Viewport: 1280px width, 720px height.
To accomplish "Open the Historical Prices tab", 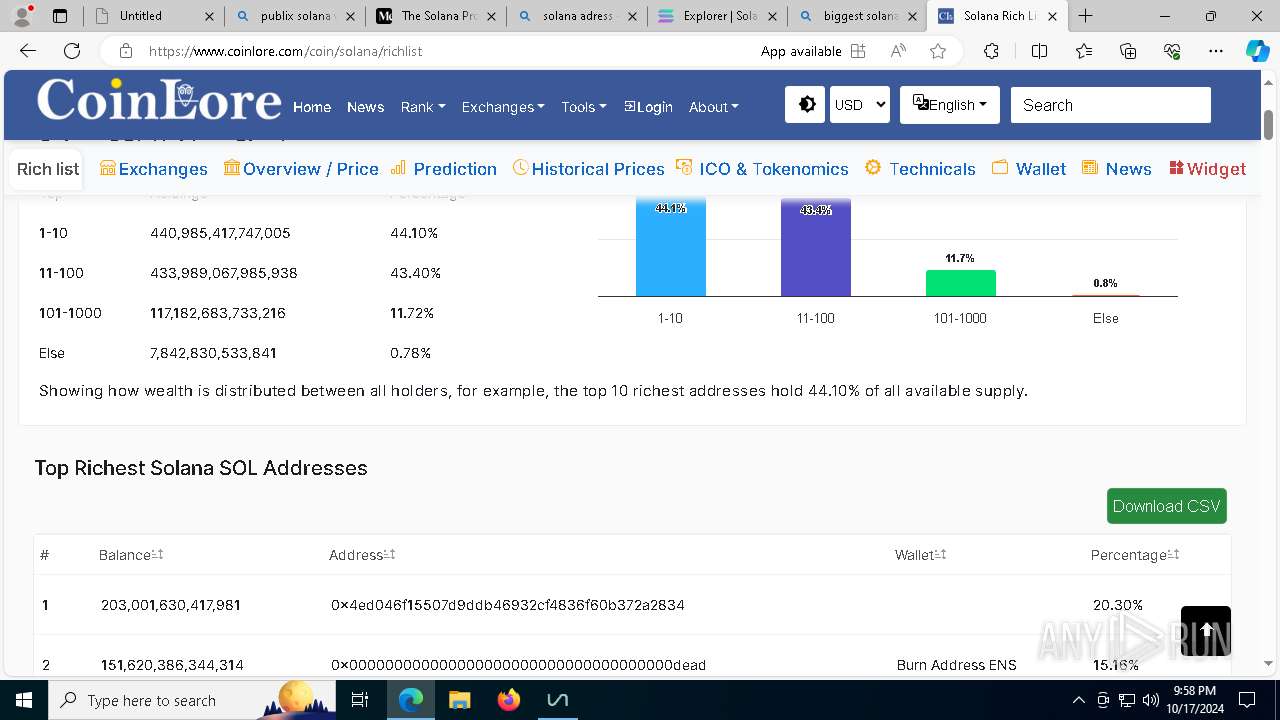I will click(588, 169).
